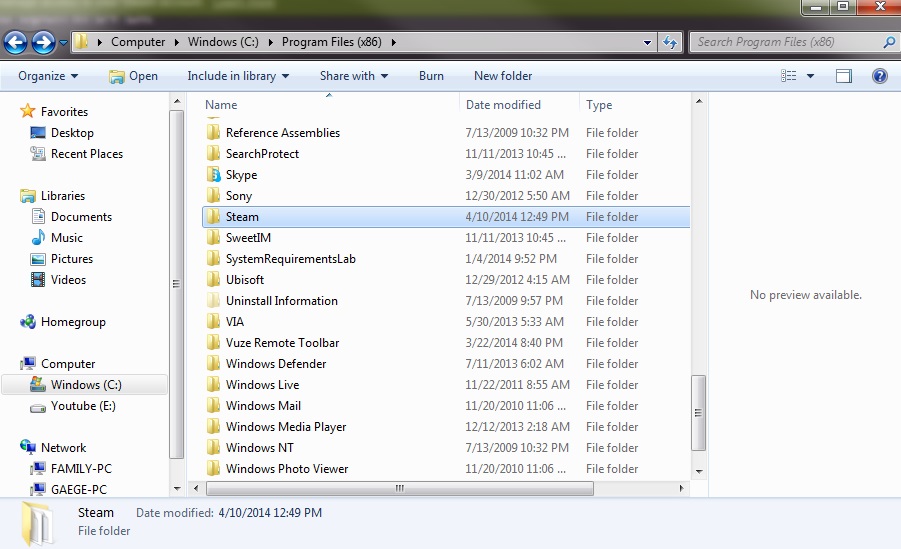This screenshot has width=901, height=549.
Task: Open the Documents library
Action: (x=81, y=217)
